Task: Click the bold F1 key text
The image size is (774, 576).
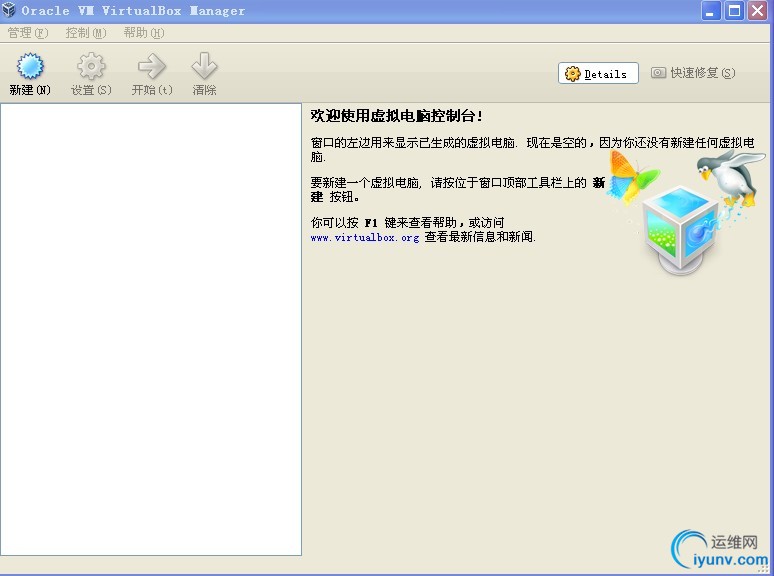Action: [x=371, y=223]
